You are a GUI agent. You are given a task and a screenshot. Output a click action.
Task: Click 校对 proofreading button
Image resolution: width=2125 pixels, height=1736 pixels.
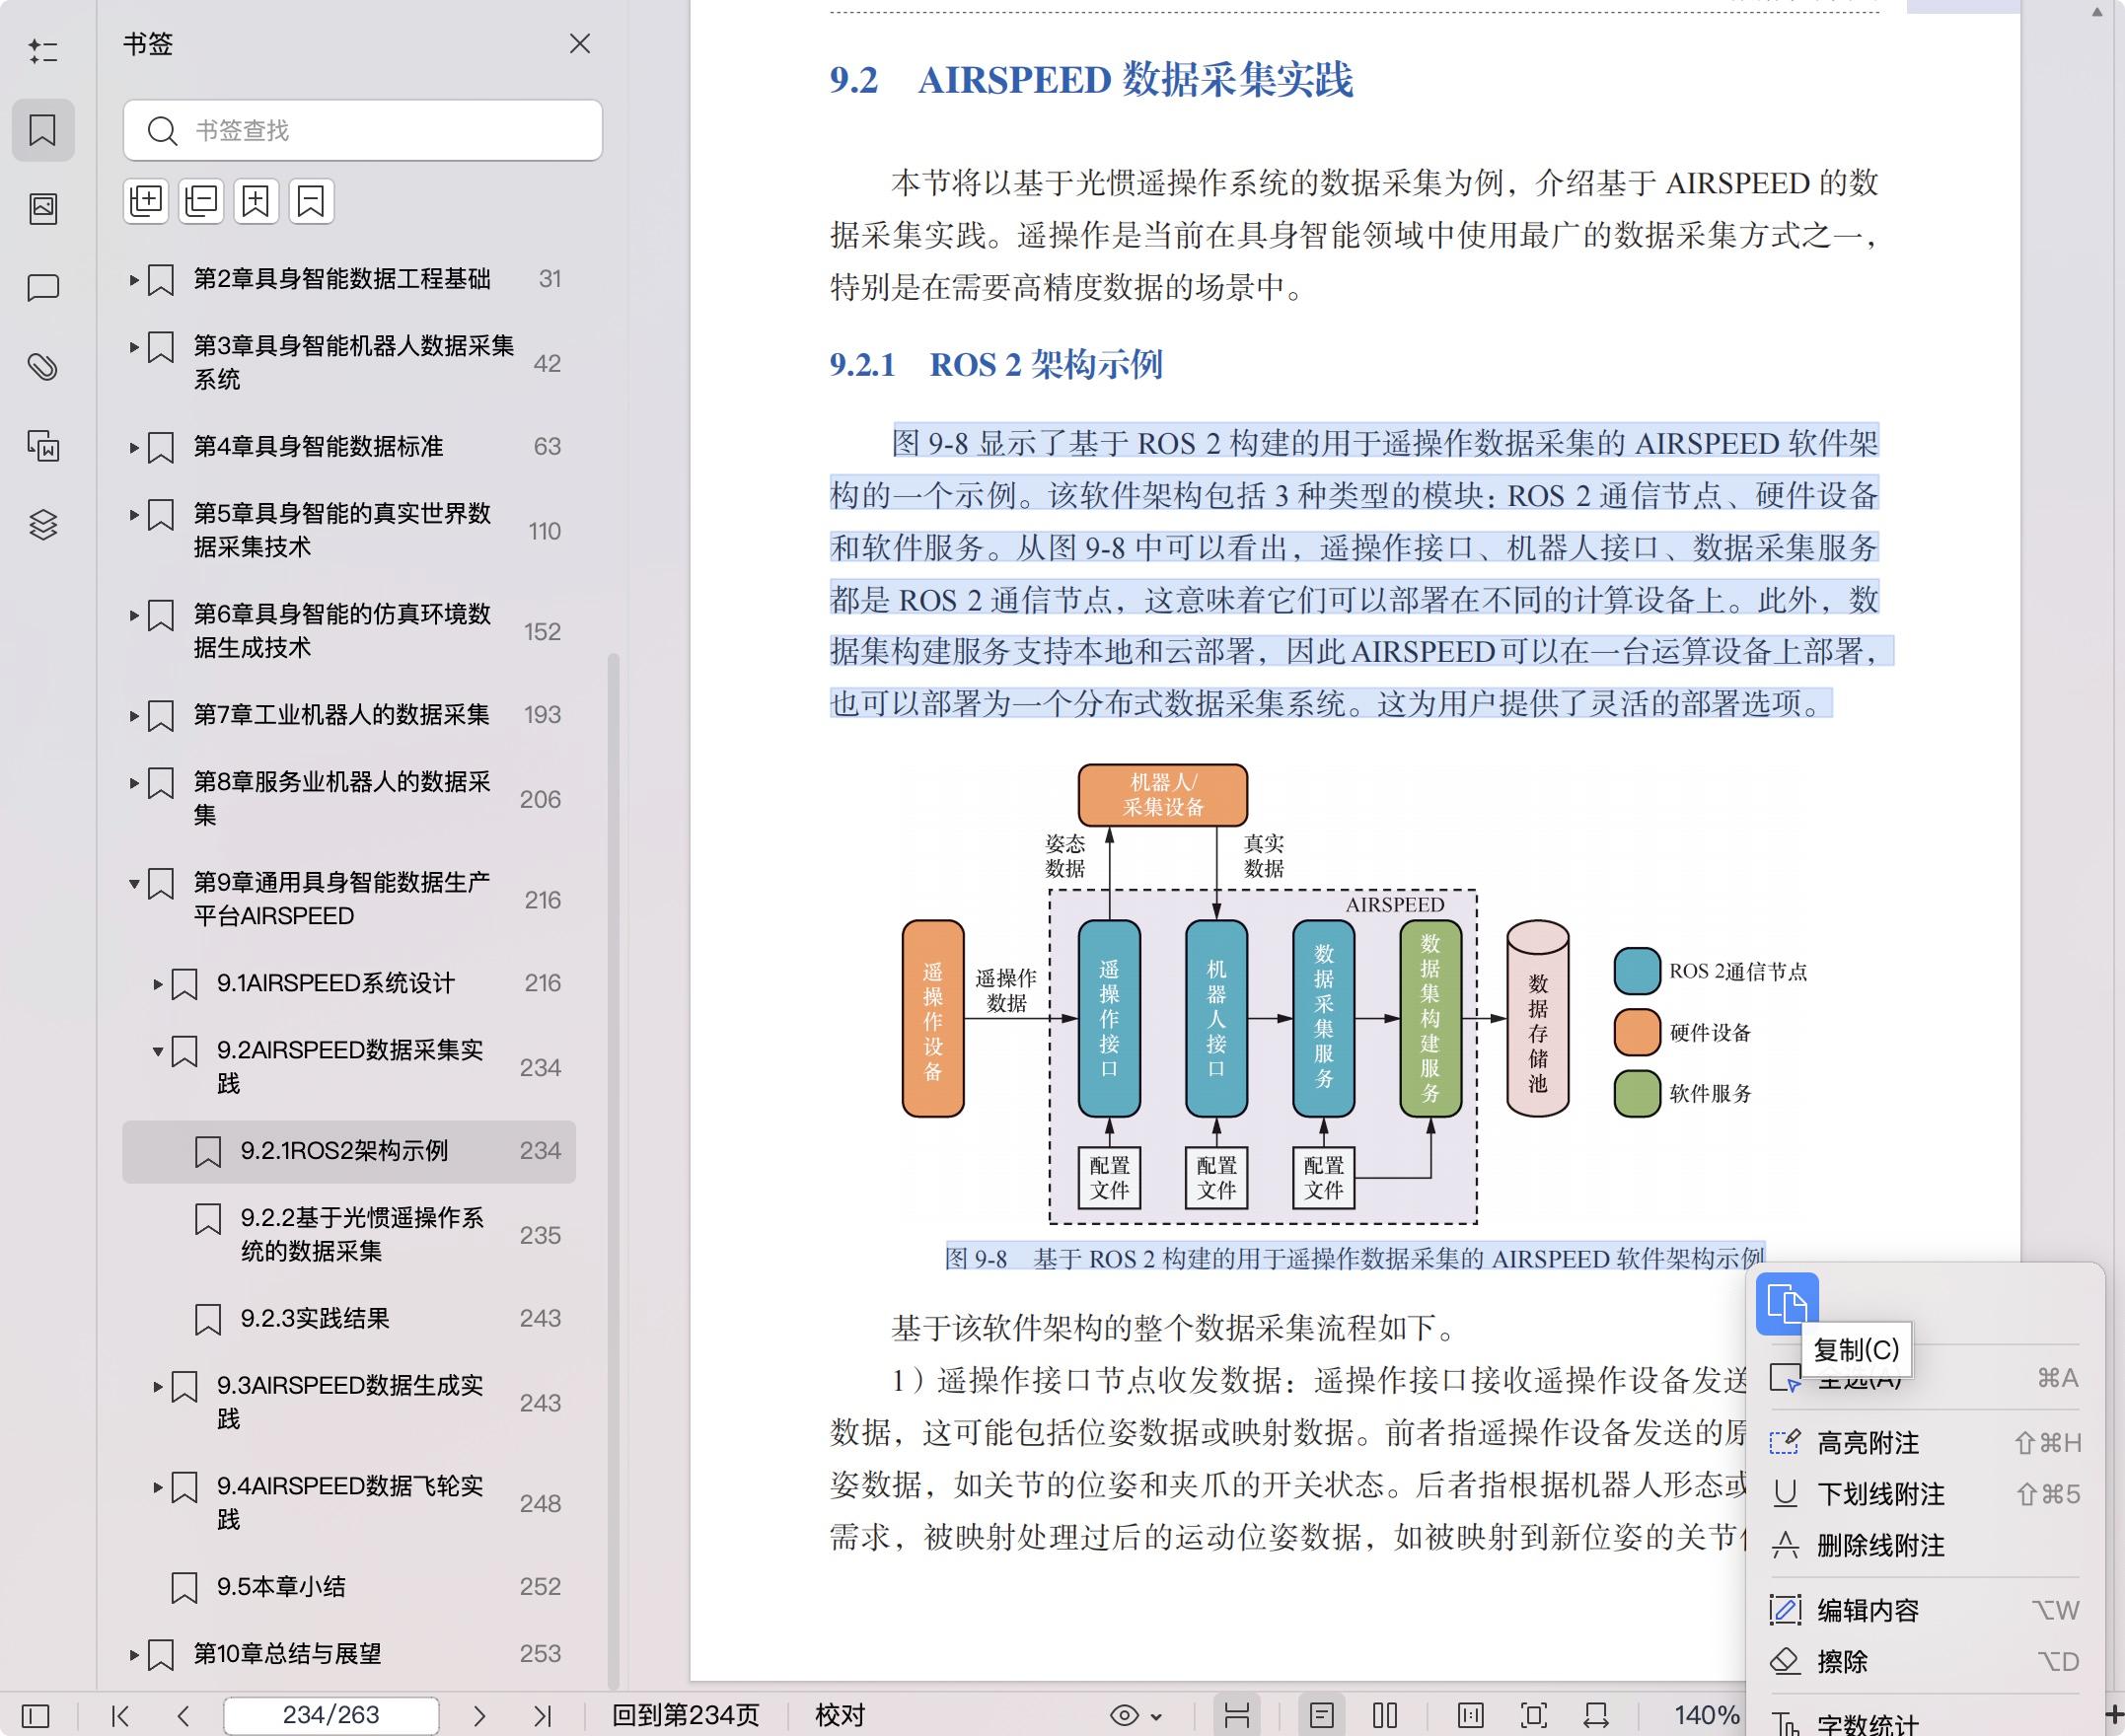coord(839,1715)
